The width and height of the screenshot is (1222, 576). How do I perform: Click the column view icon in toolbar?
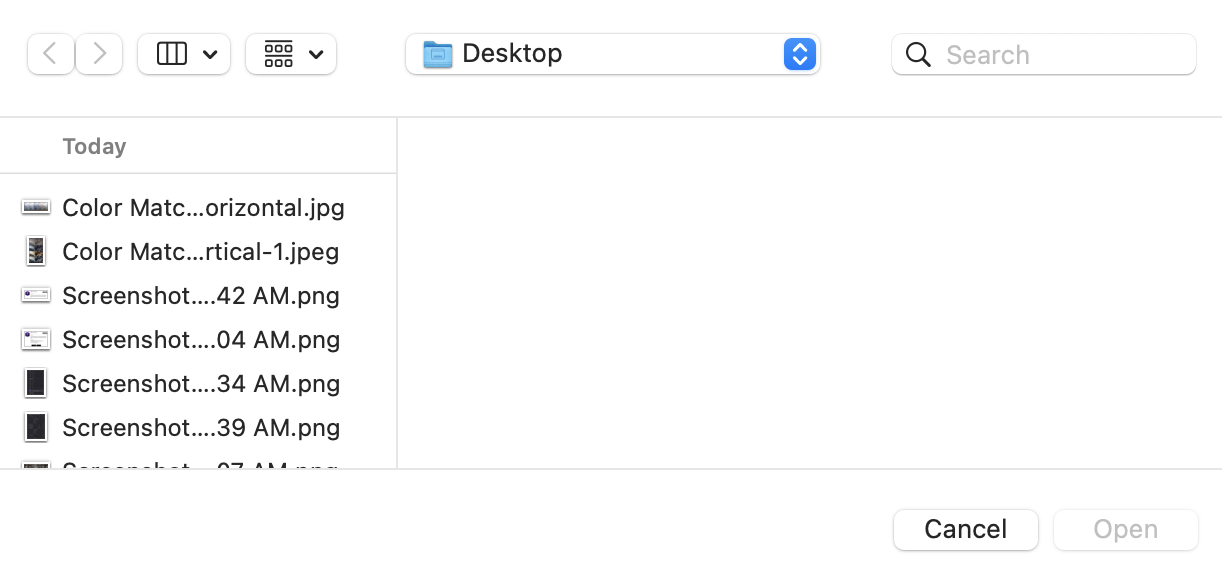click(172, 54)
